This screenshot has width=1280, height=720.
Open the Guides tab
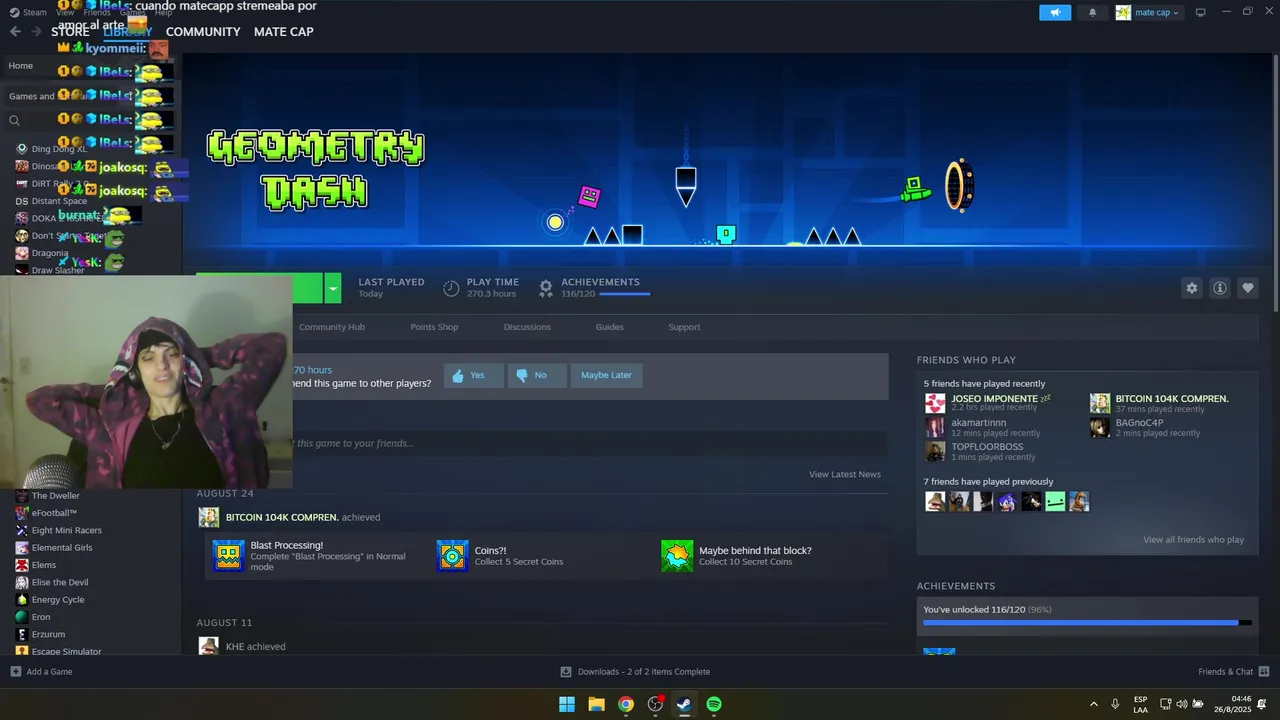coord(609,327)
